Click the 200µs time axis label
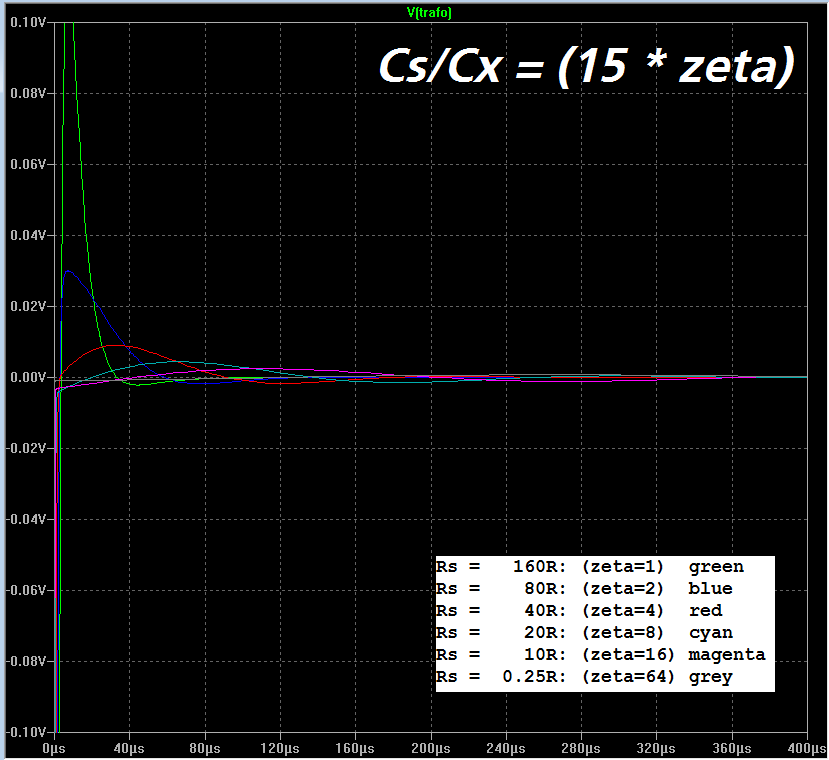The image size is (829, 760). tap(430, 749)
